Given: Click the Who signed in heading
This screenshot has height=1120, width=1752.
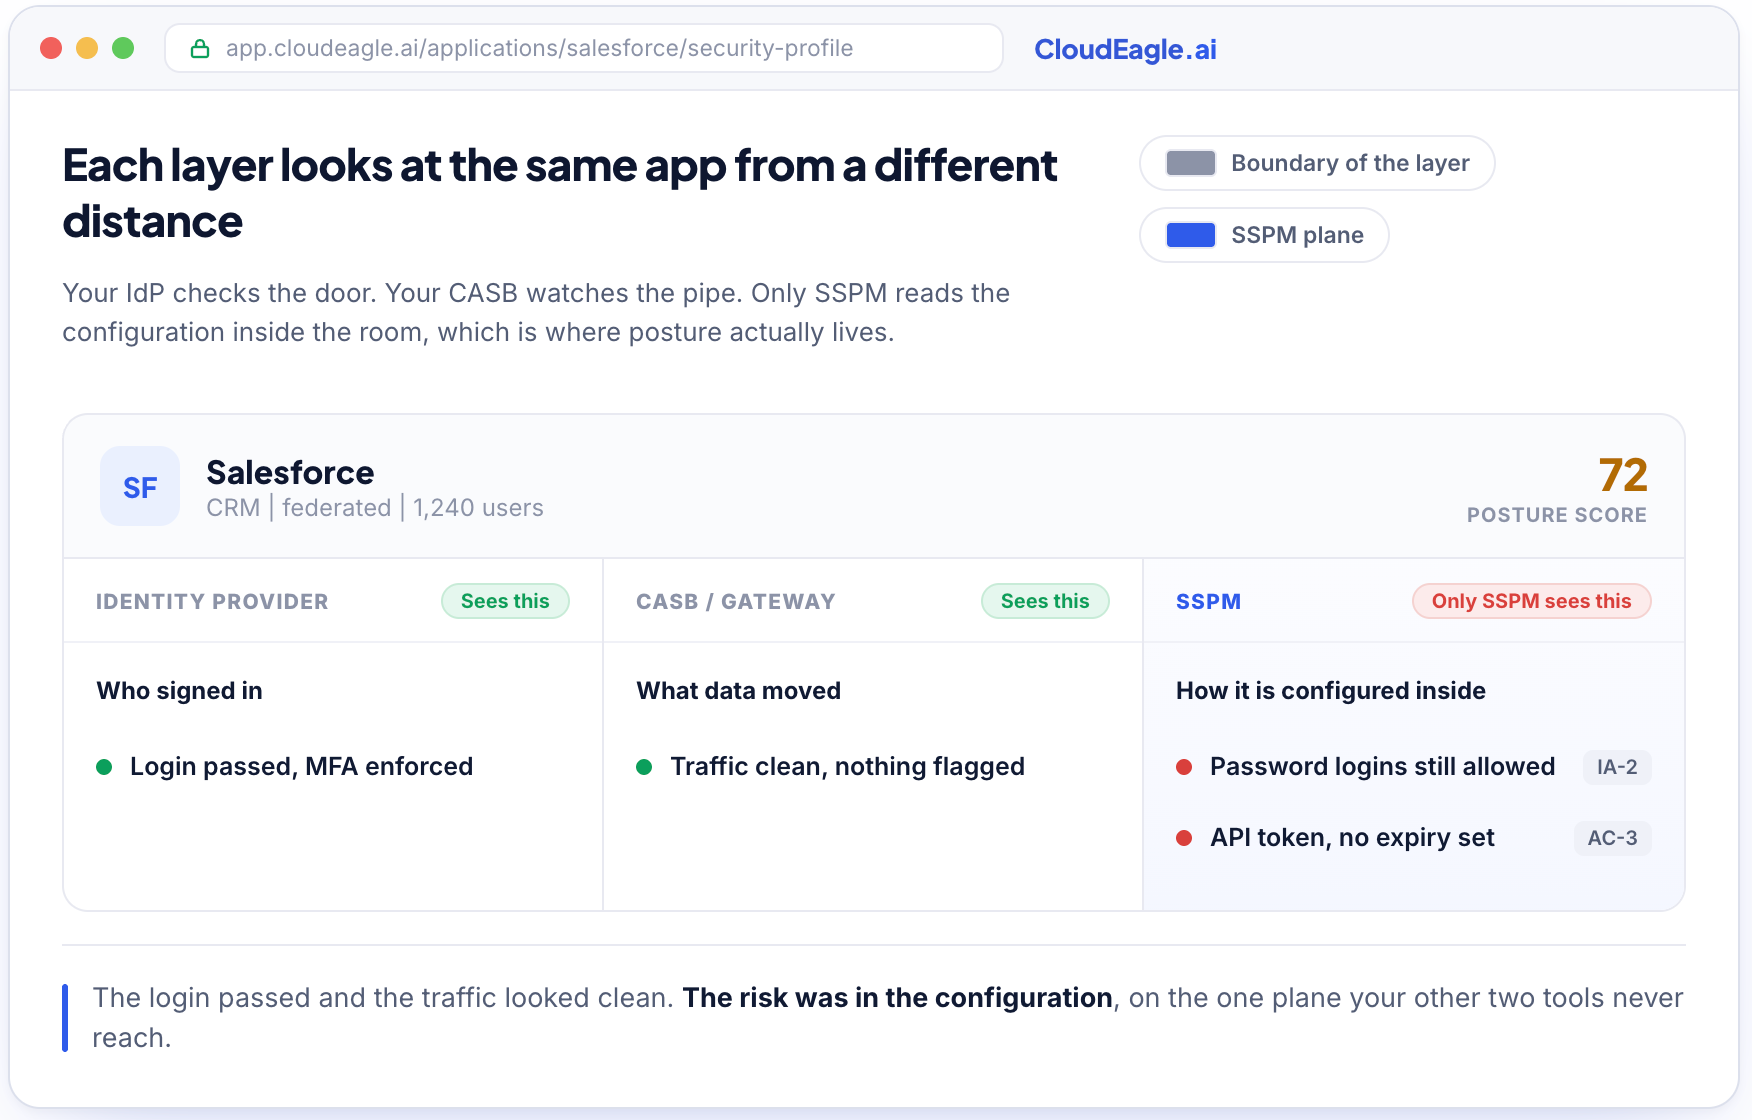Looking at the screenshot, I should tap(180, 691).
